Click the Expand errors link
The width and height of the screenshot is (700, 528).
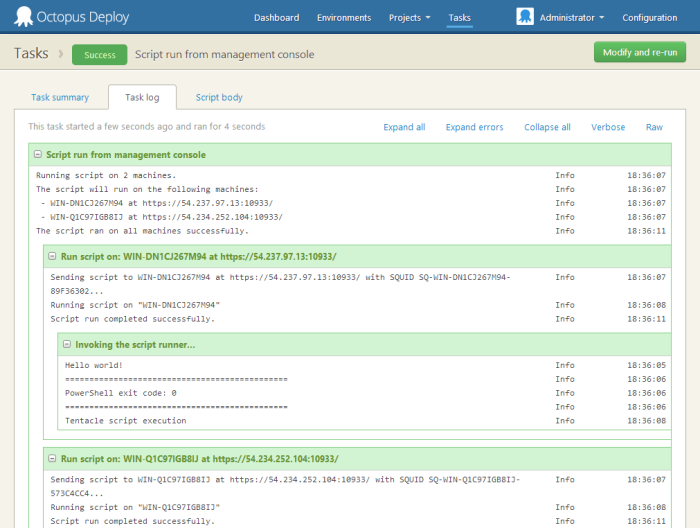pyautogui.click(x=474, y=128)
